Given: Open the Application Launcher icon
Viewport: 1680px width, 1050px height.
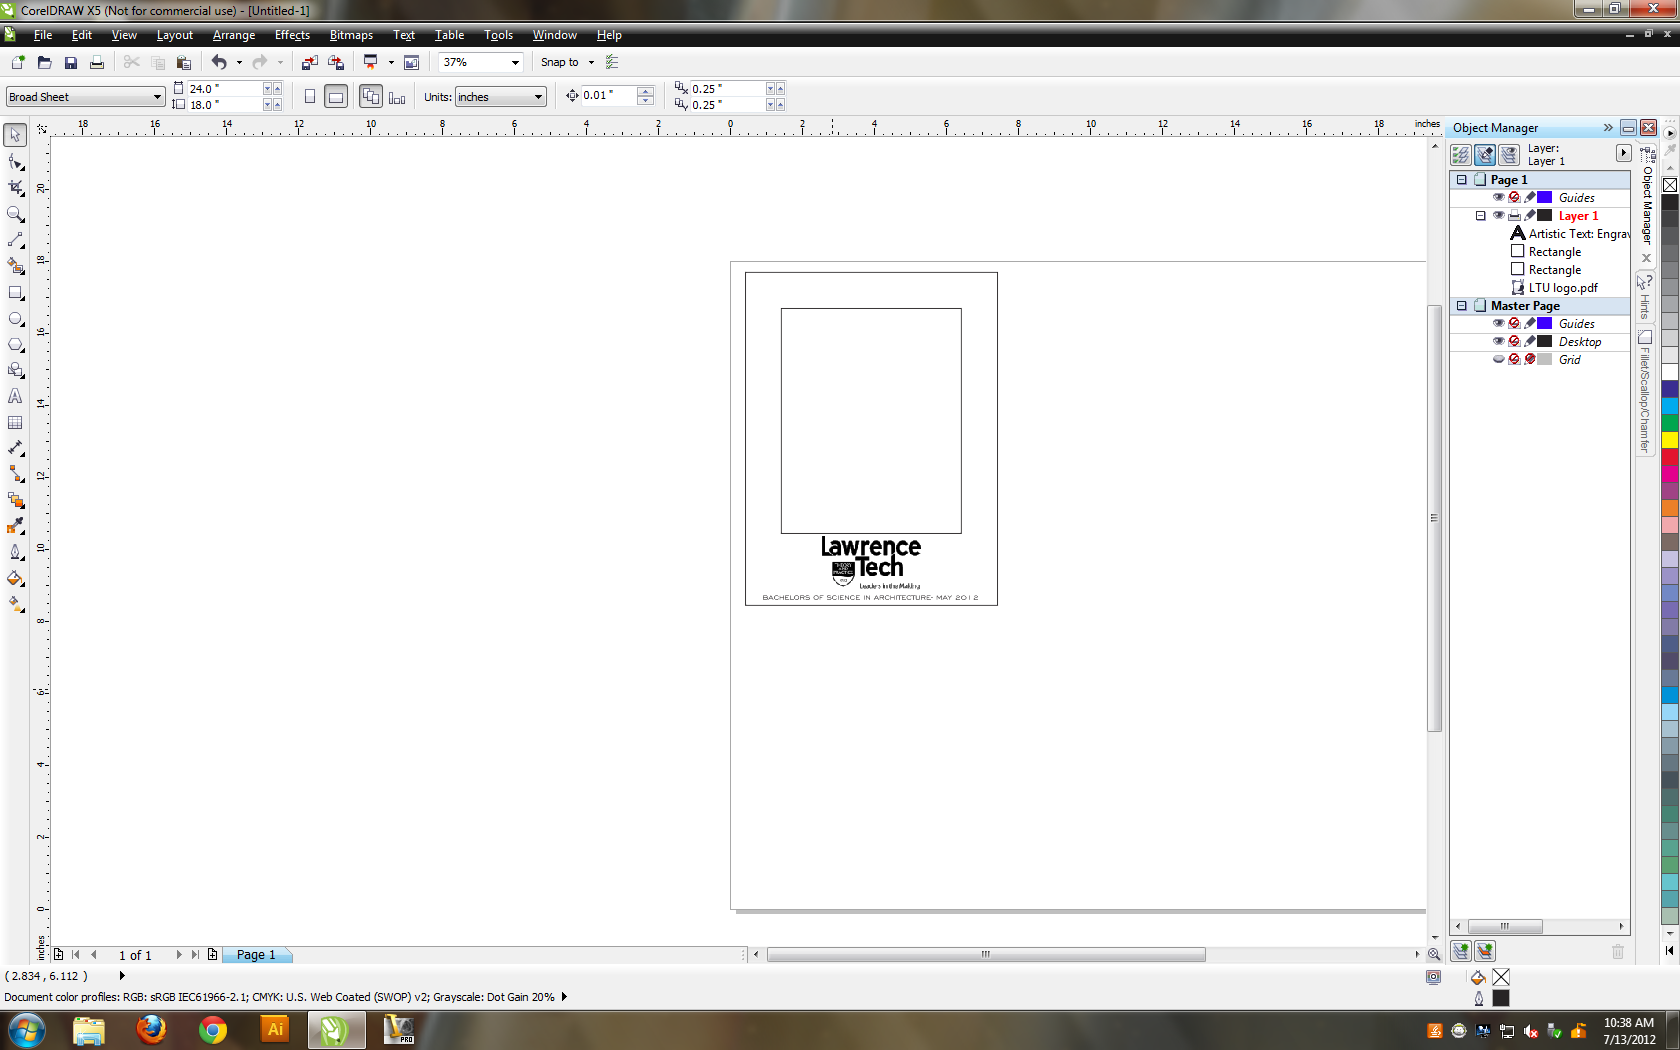Looking at the screenshot, I should click(x=371, y=62).
